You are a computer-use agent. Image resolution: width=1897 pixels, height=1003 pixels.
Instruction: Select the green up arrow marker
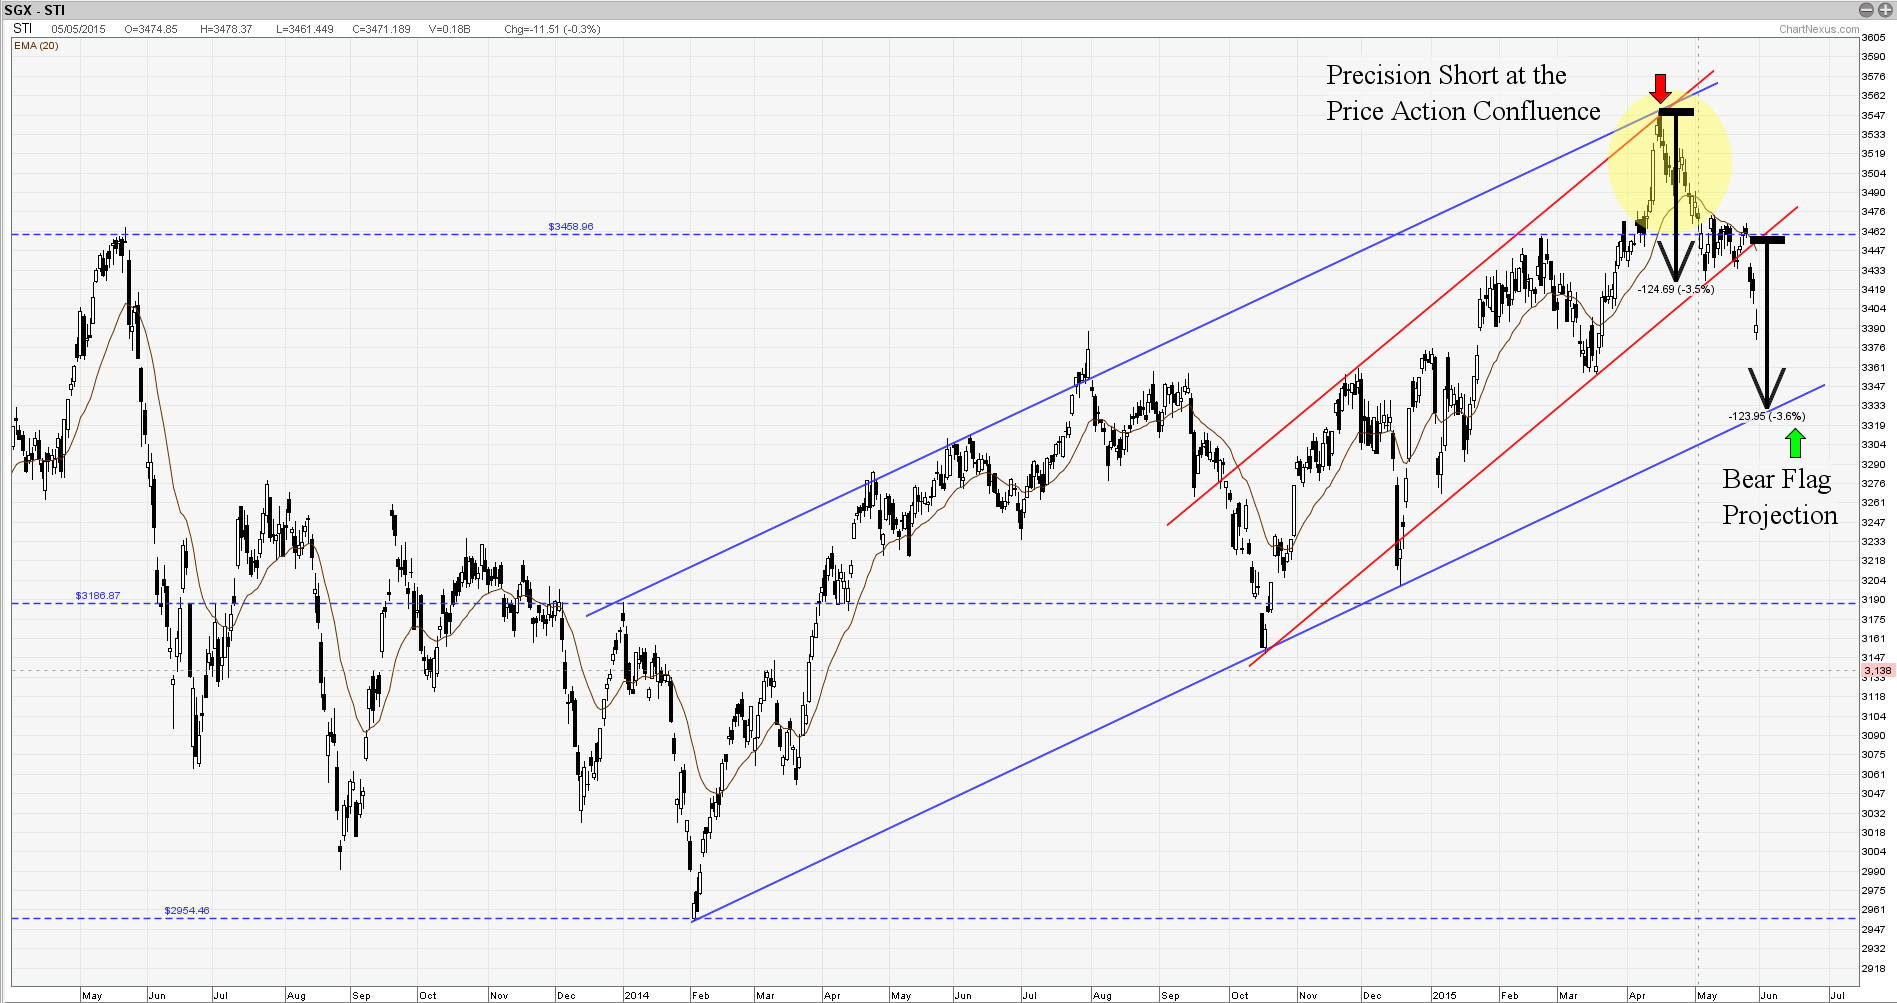1795,442
